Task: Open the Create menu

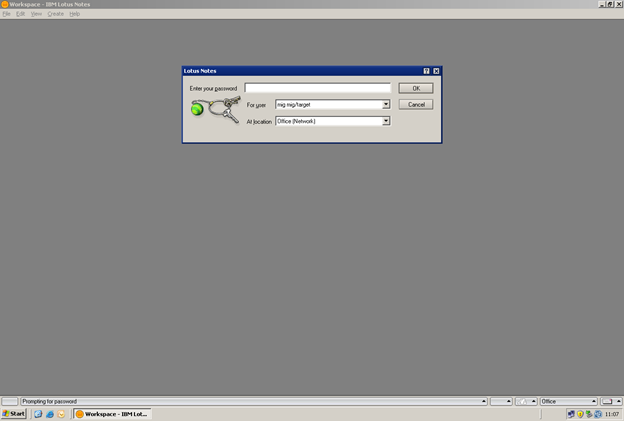Action: pos(55,14)
